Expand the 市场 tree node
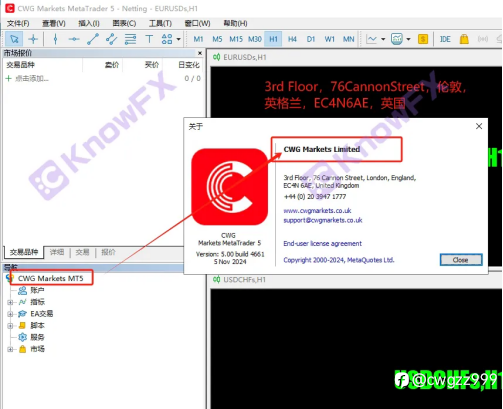Viewport: 503px width, 409px height. [x=10, y=349]
